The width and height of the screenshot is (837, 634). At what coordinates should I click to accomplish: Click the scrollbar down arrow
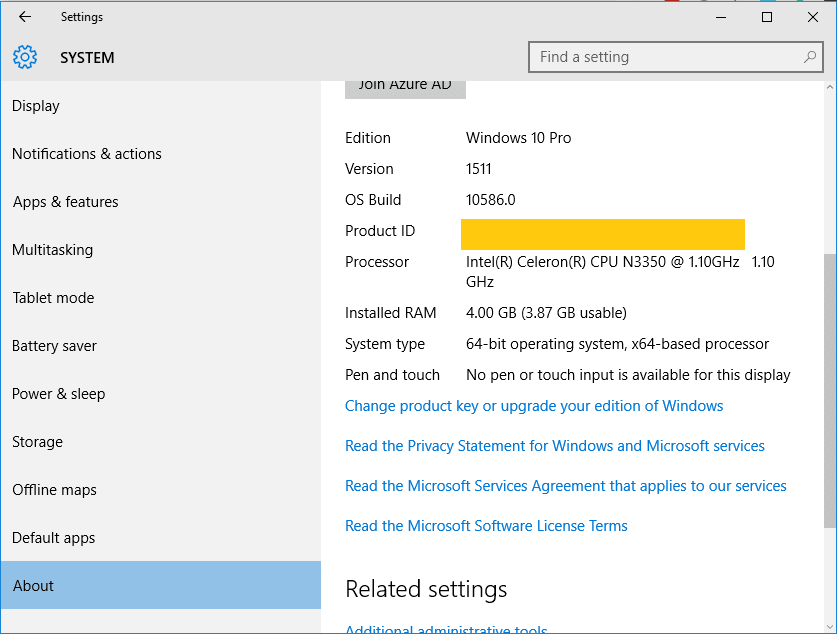[830, 627]
